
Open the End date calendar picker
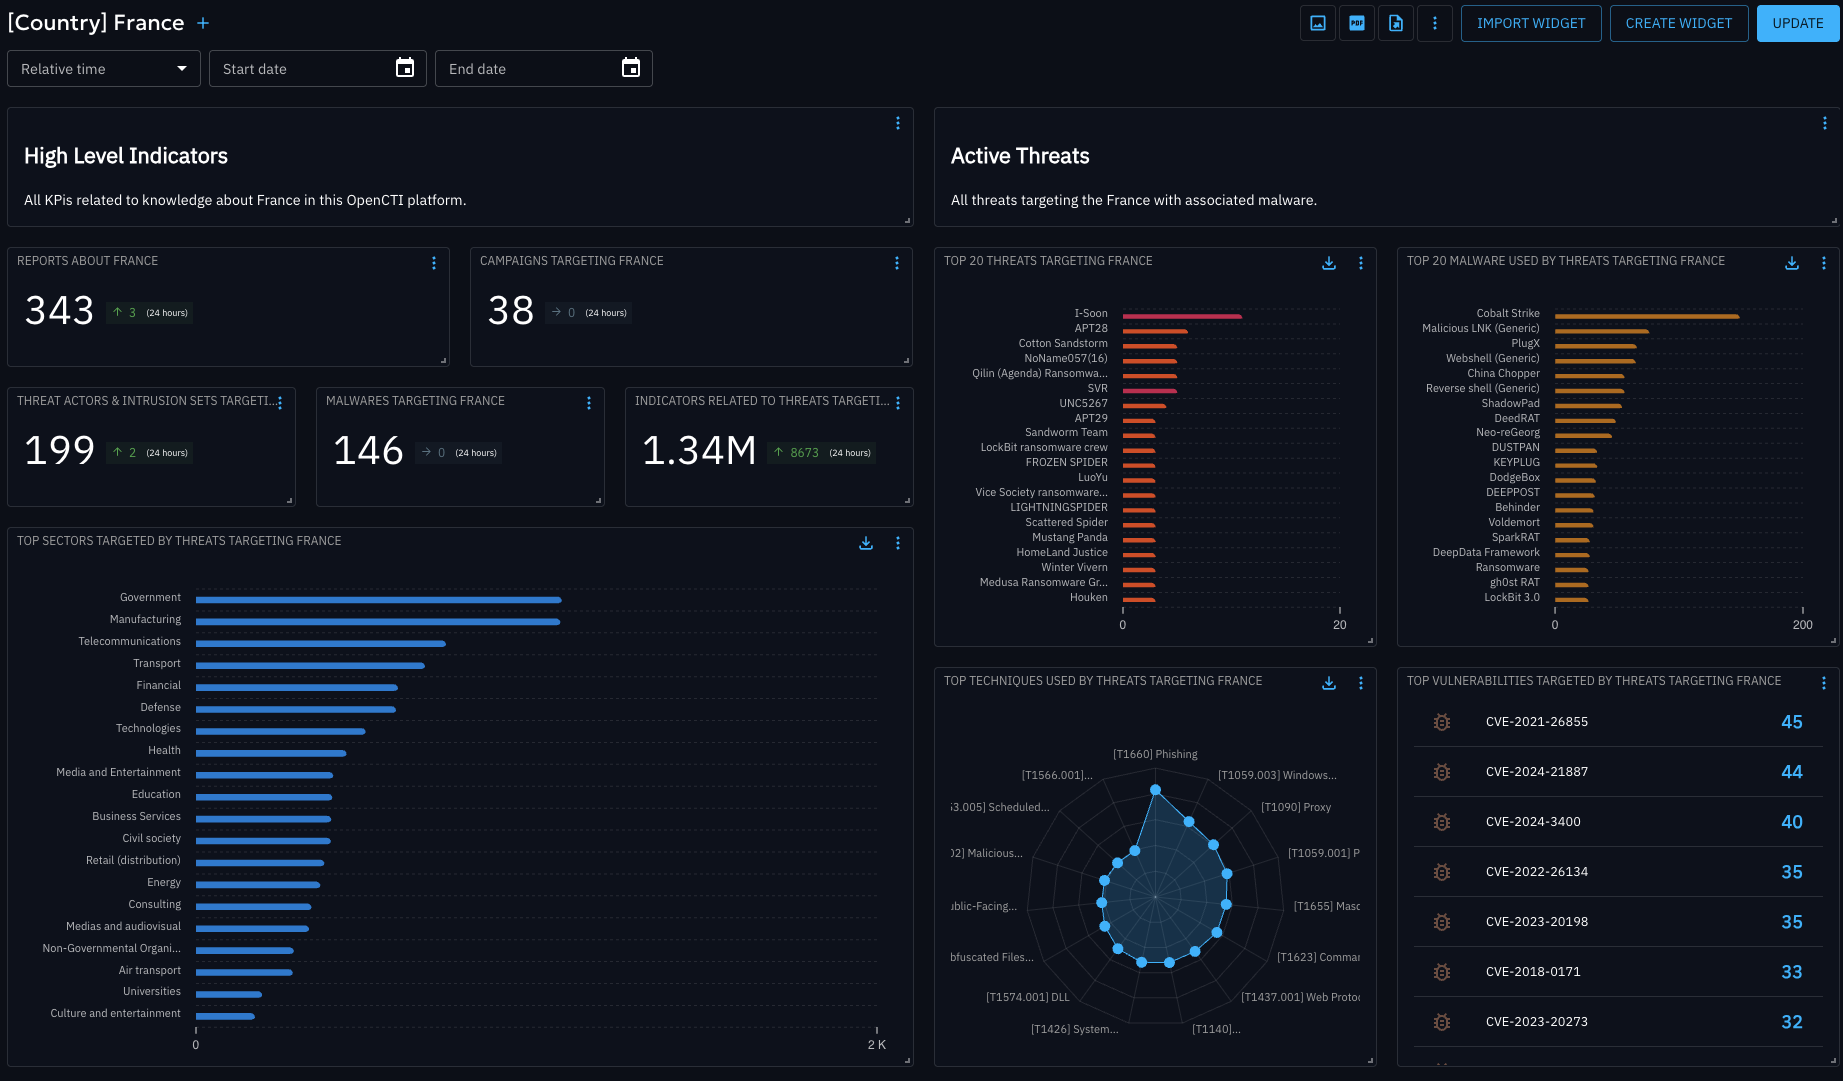coord(630,68)
